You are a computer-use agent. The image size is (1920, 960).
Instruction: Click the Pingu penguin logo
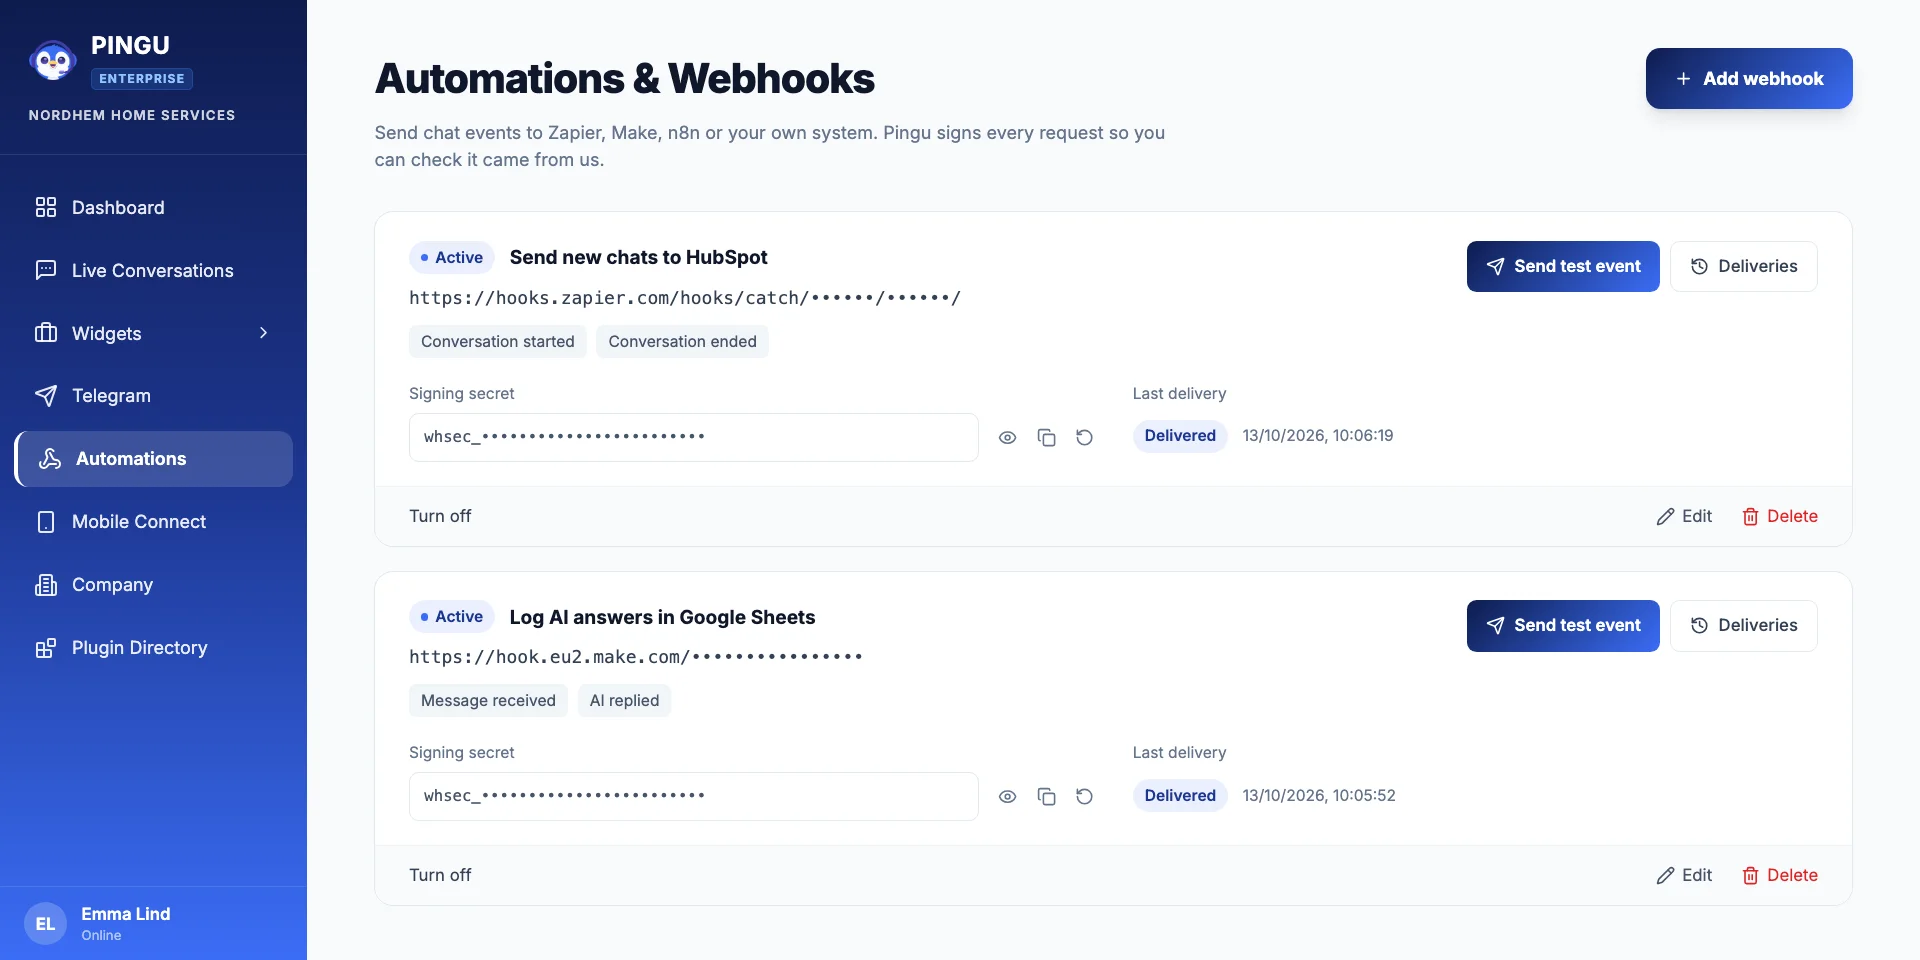52,61
